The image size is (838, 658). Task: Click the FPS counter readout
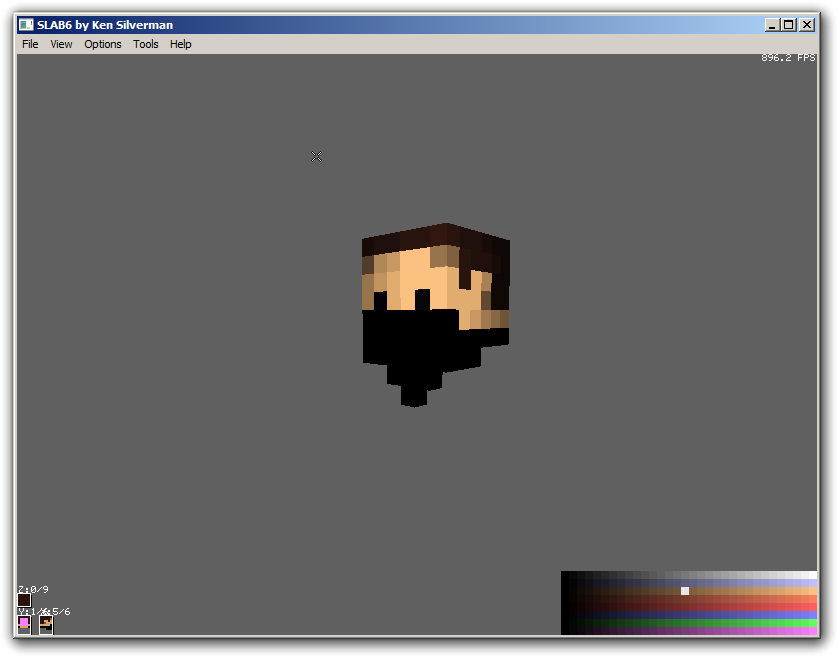(788, 58)
